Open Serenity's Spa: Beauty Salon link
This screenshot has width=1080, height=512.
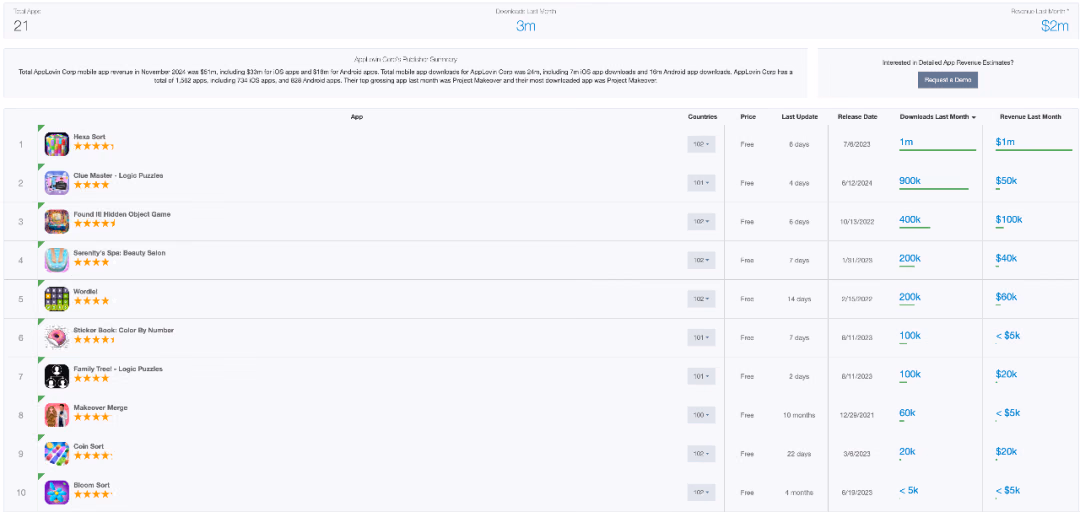(119, 253)
